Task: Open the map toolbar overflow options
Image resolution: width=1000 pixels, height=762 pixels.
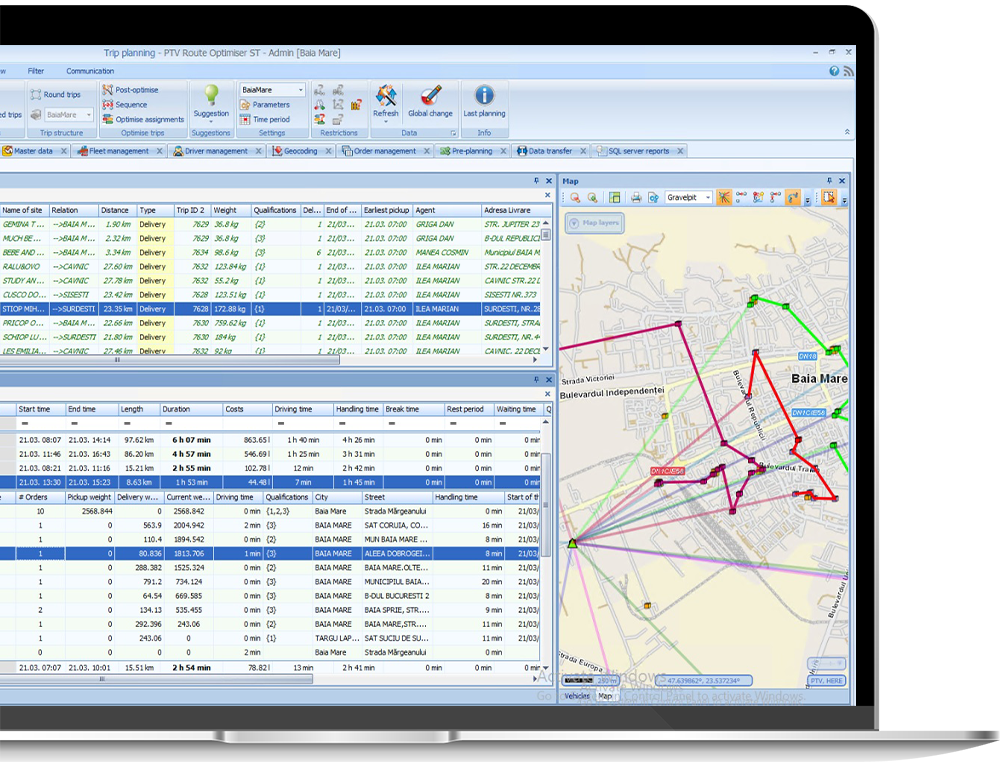Action: (x=807, y=200)
